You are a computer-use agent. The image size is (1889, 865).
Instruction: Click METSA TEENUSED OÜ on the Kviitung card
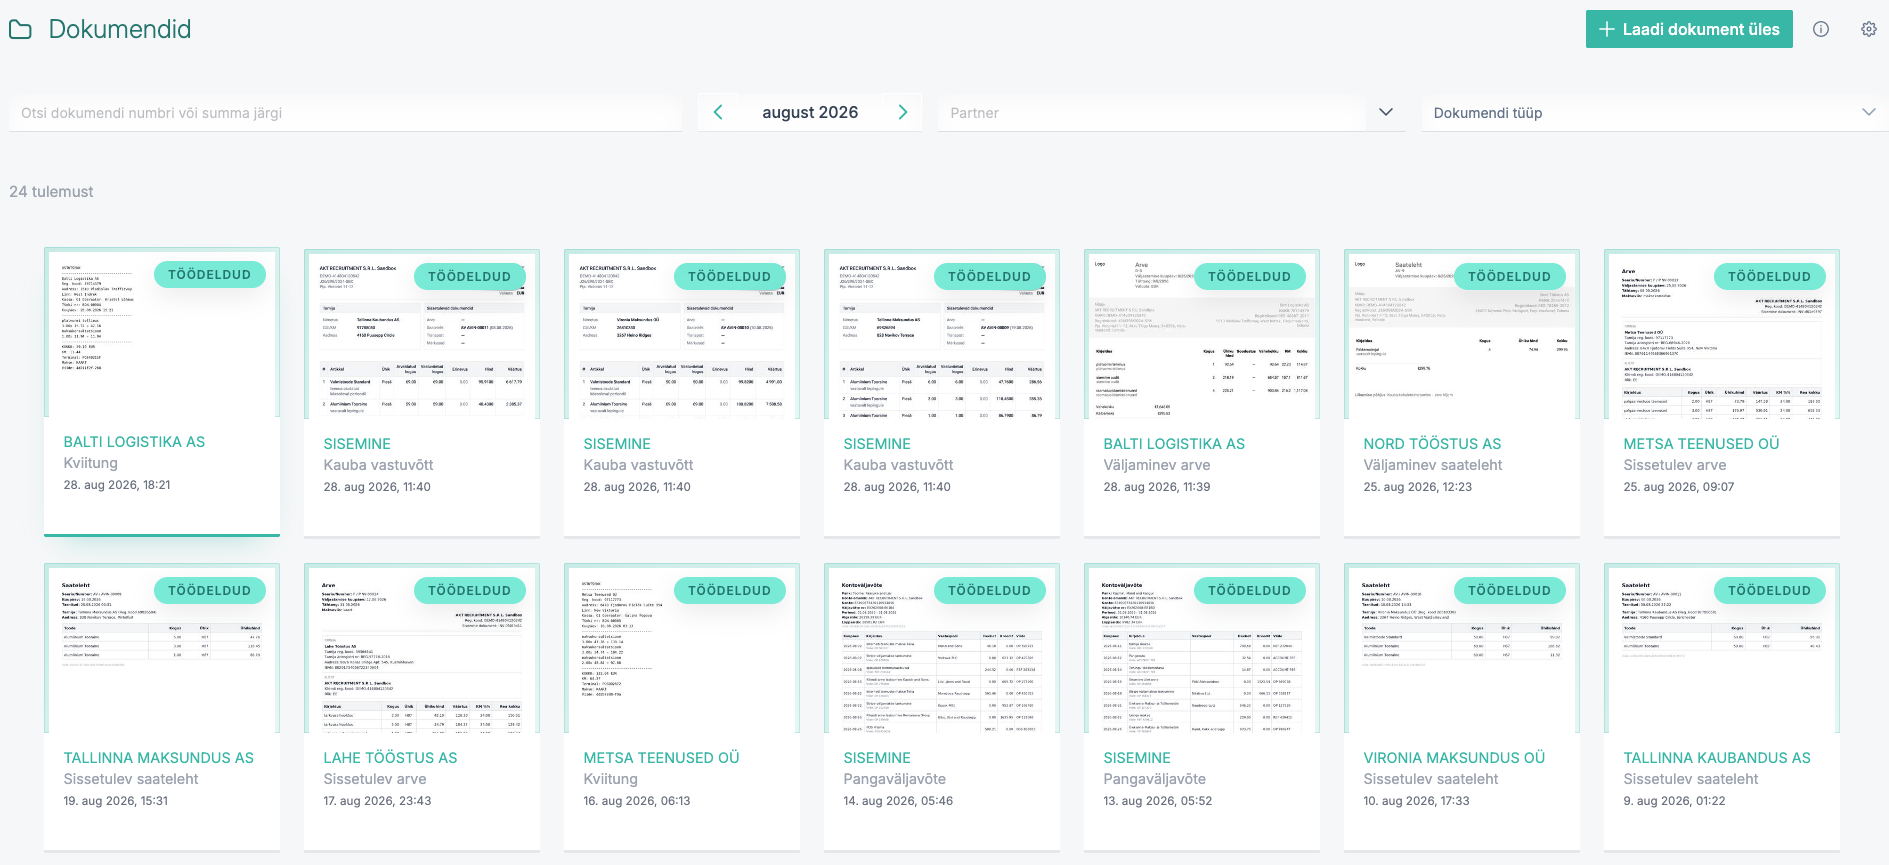[x=661, y=758]
